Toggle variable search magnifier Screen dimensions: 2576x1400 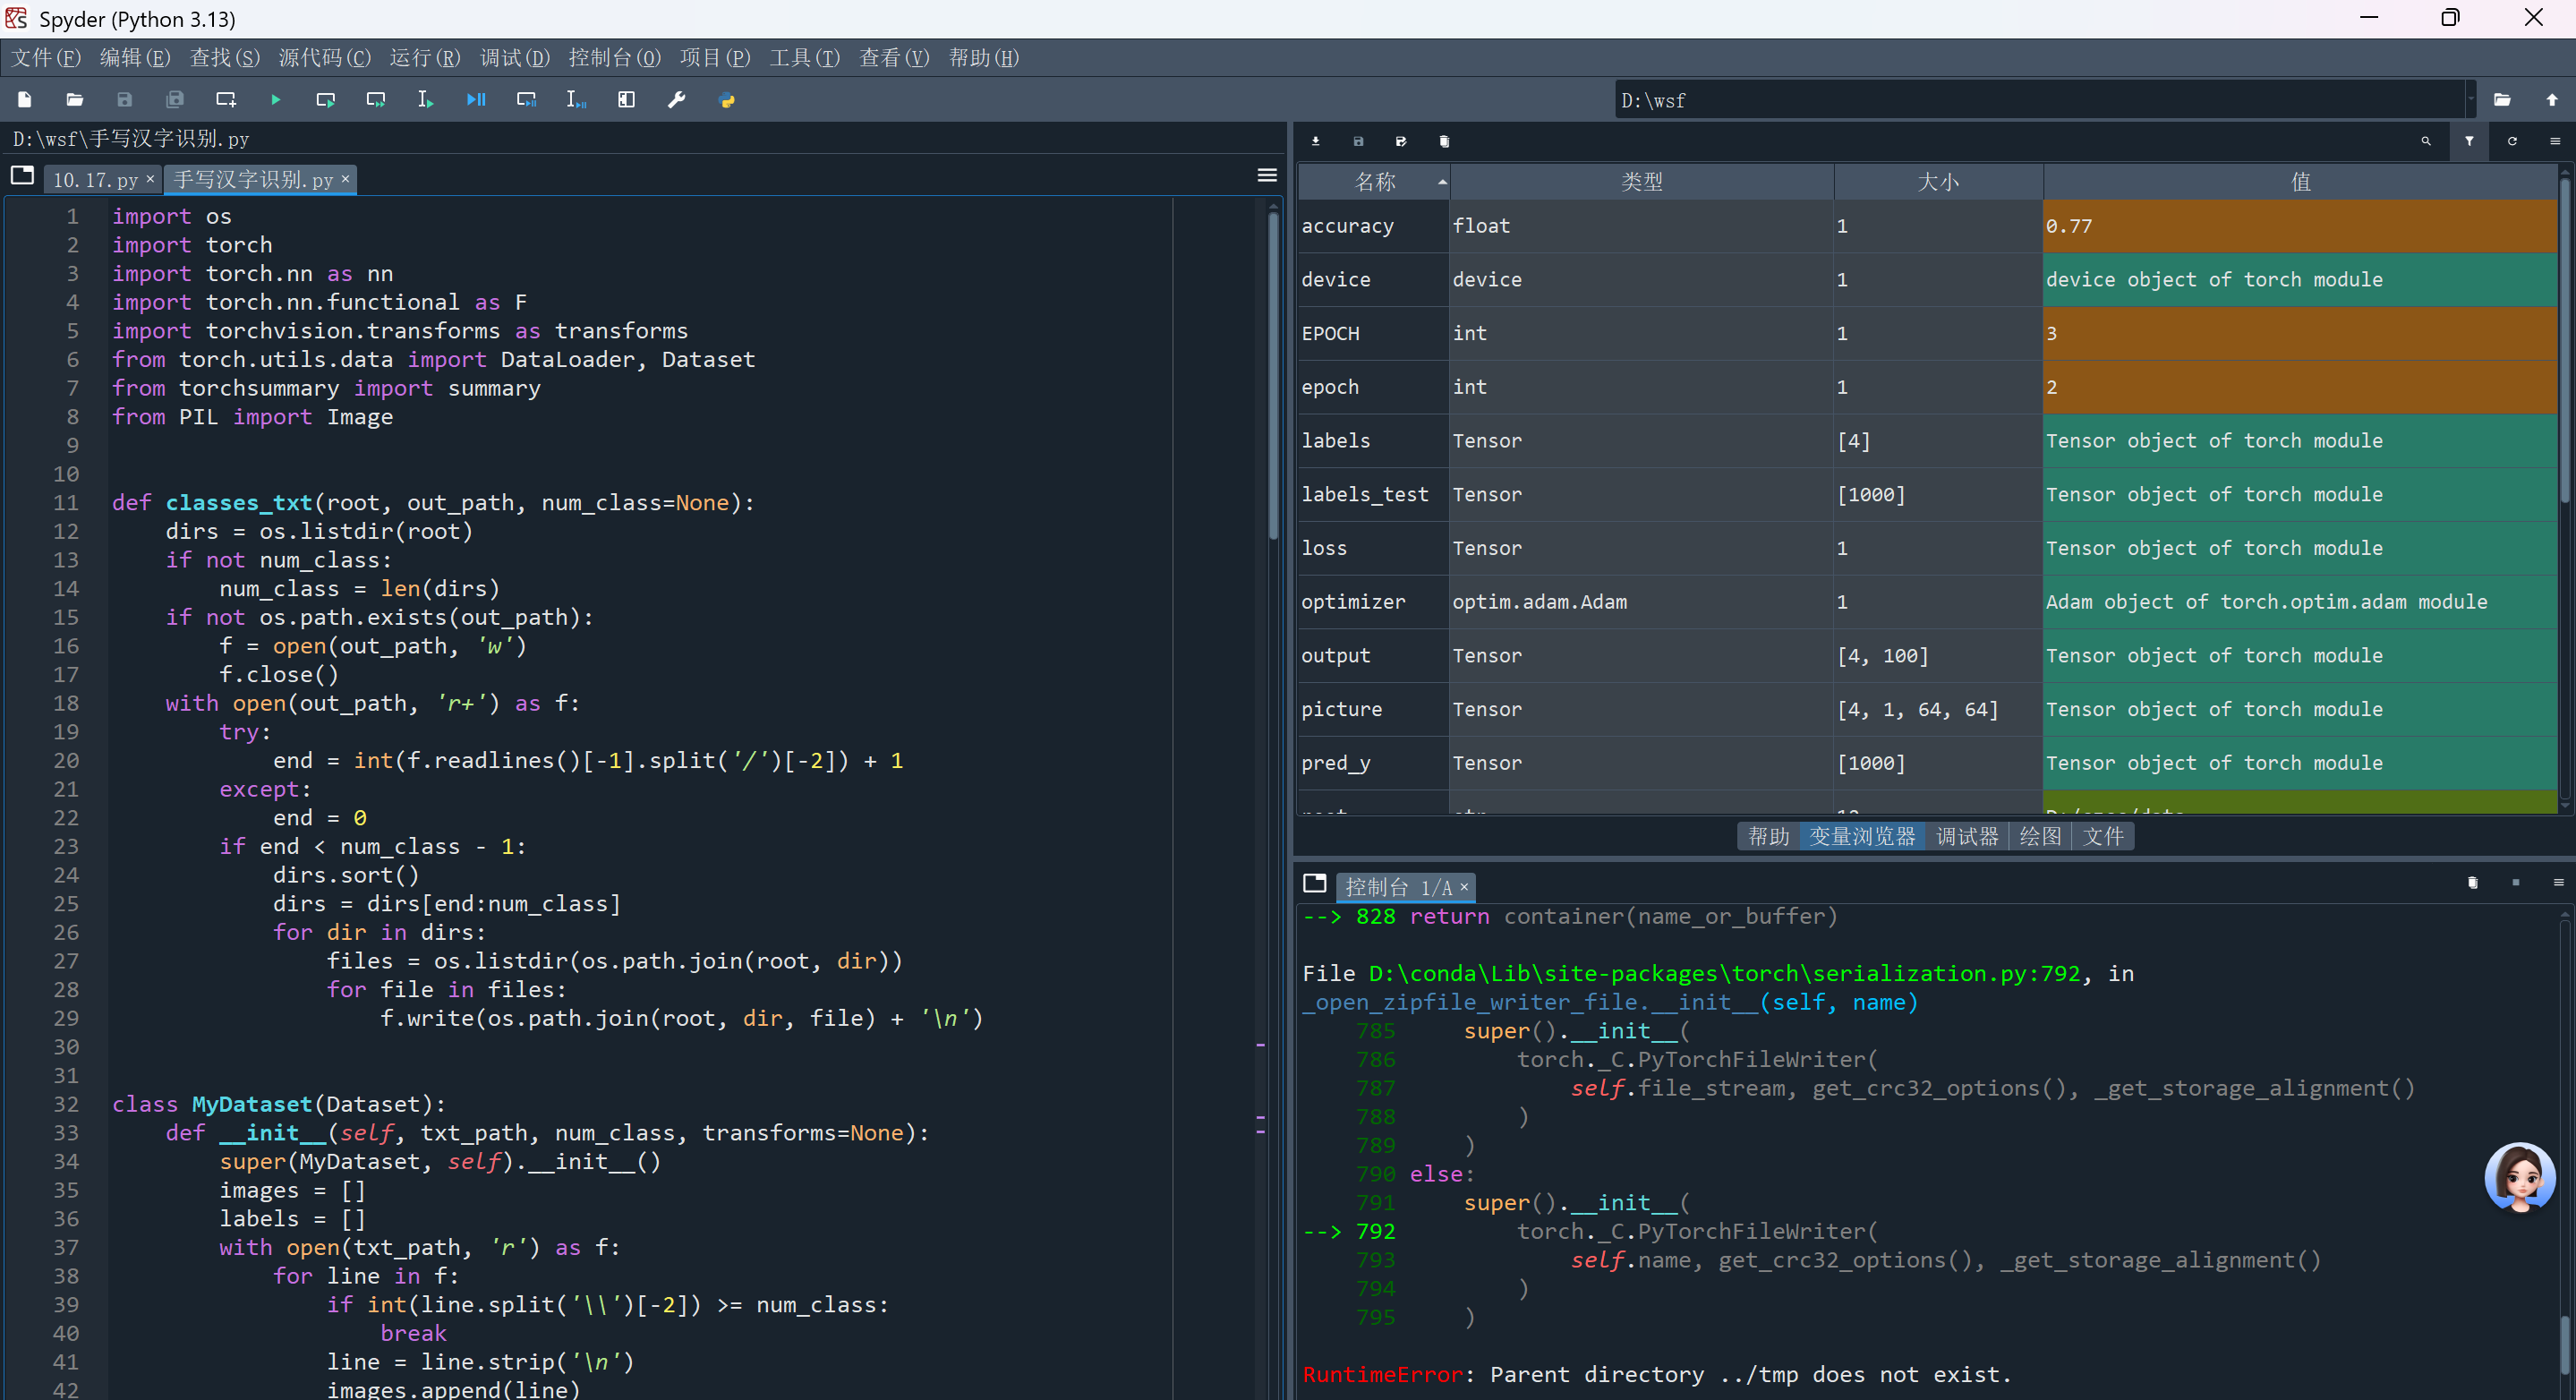(x=2425, y=141)
